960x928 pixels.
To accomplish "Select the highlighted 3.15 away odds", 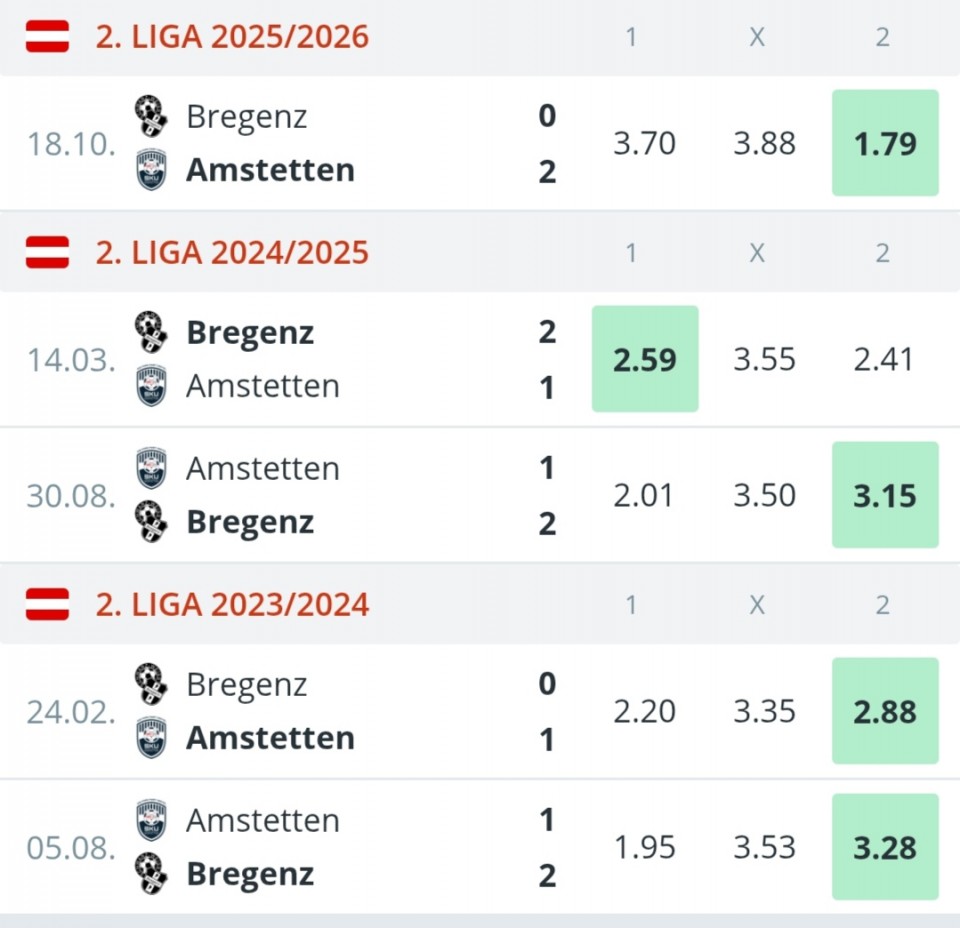I will 885,495.
